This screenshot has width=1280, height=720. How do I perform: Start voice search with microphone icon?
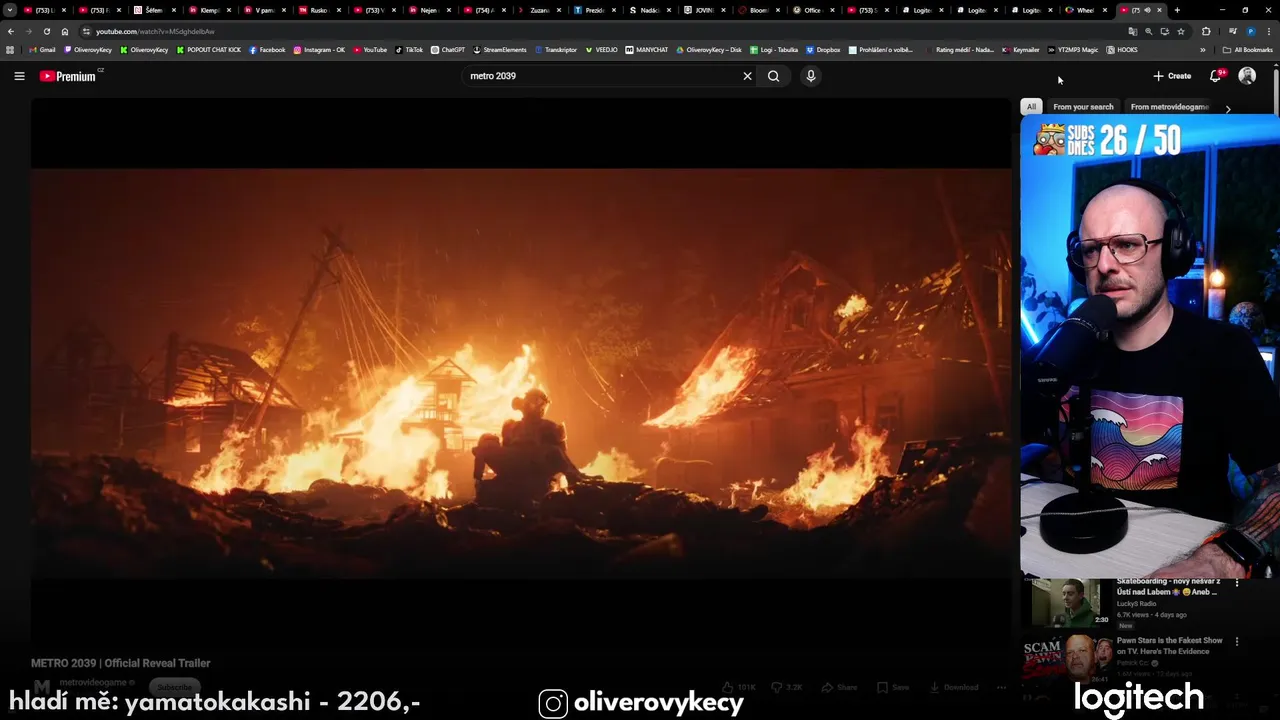point(811,76)
